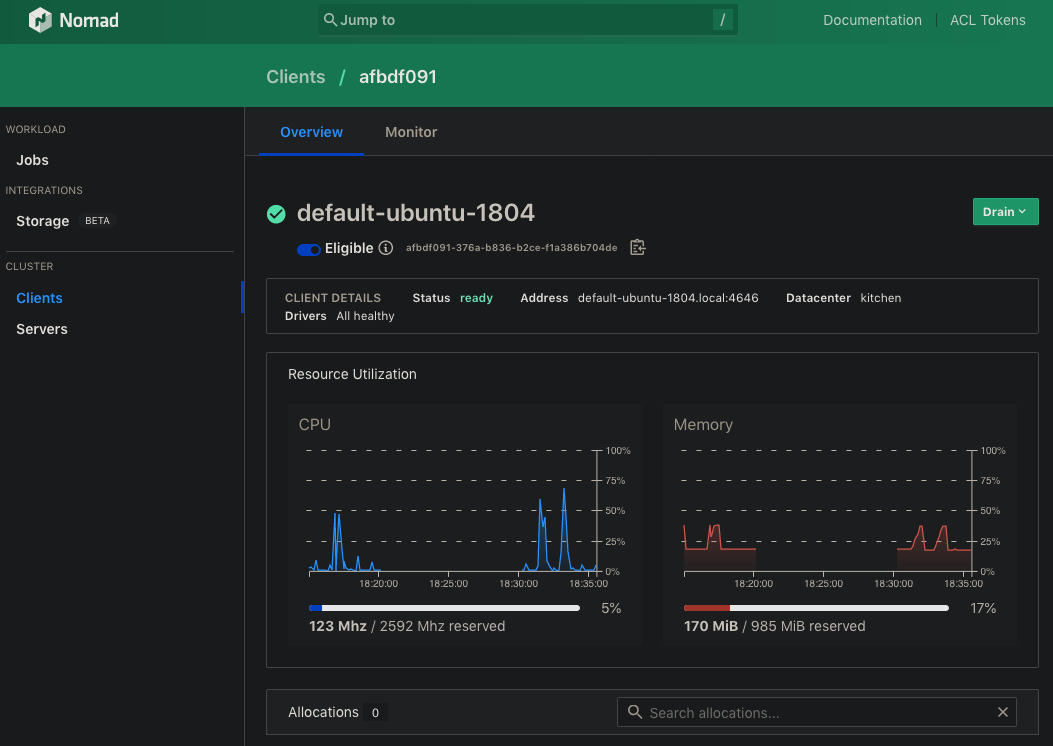Click the Memory line chart
Screen dimensions: 1053x746
click(x=827, y=512)
